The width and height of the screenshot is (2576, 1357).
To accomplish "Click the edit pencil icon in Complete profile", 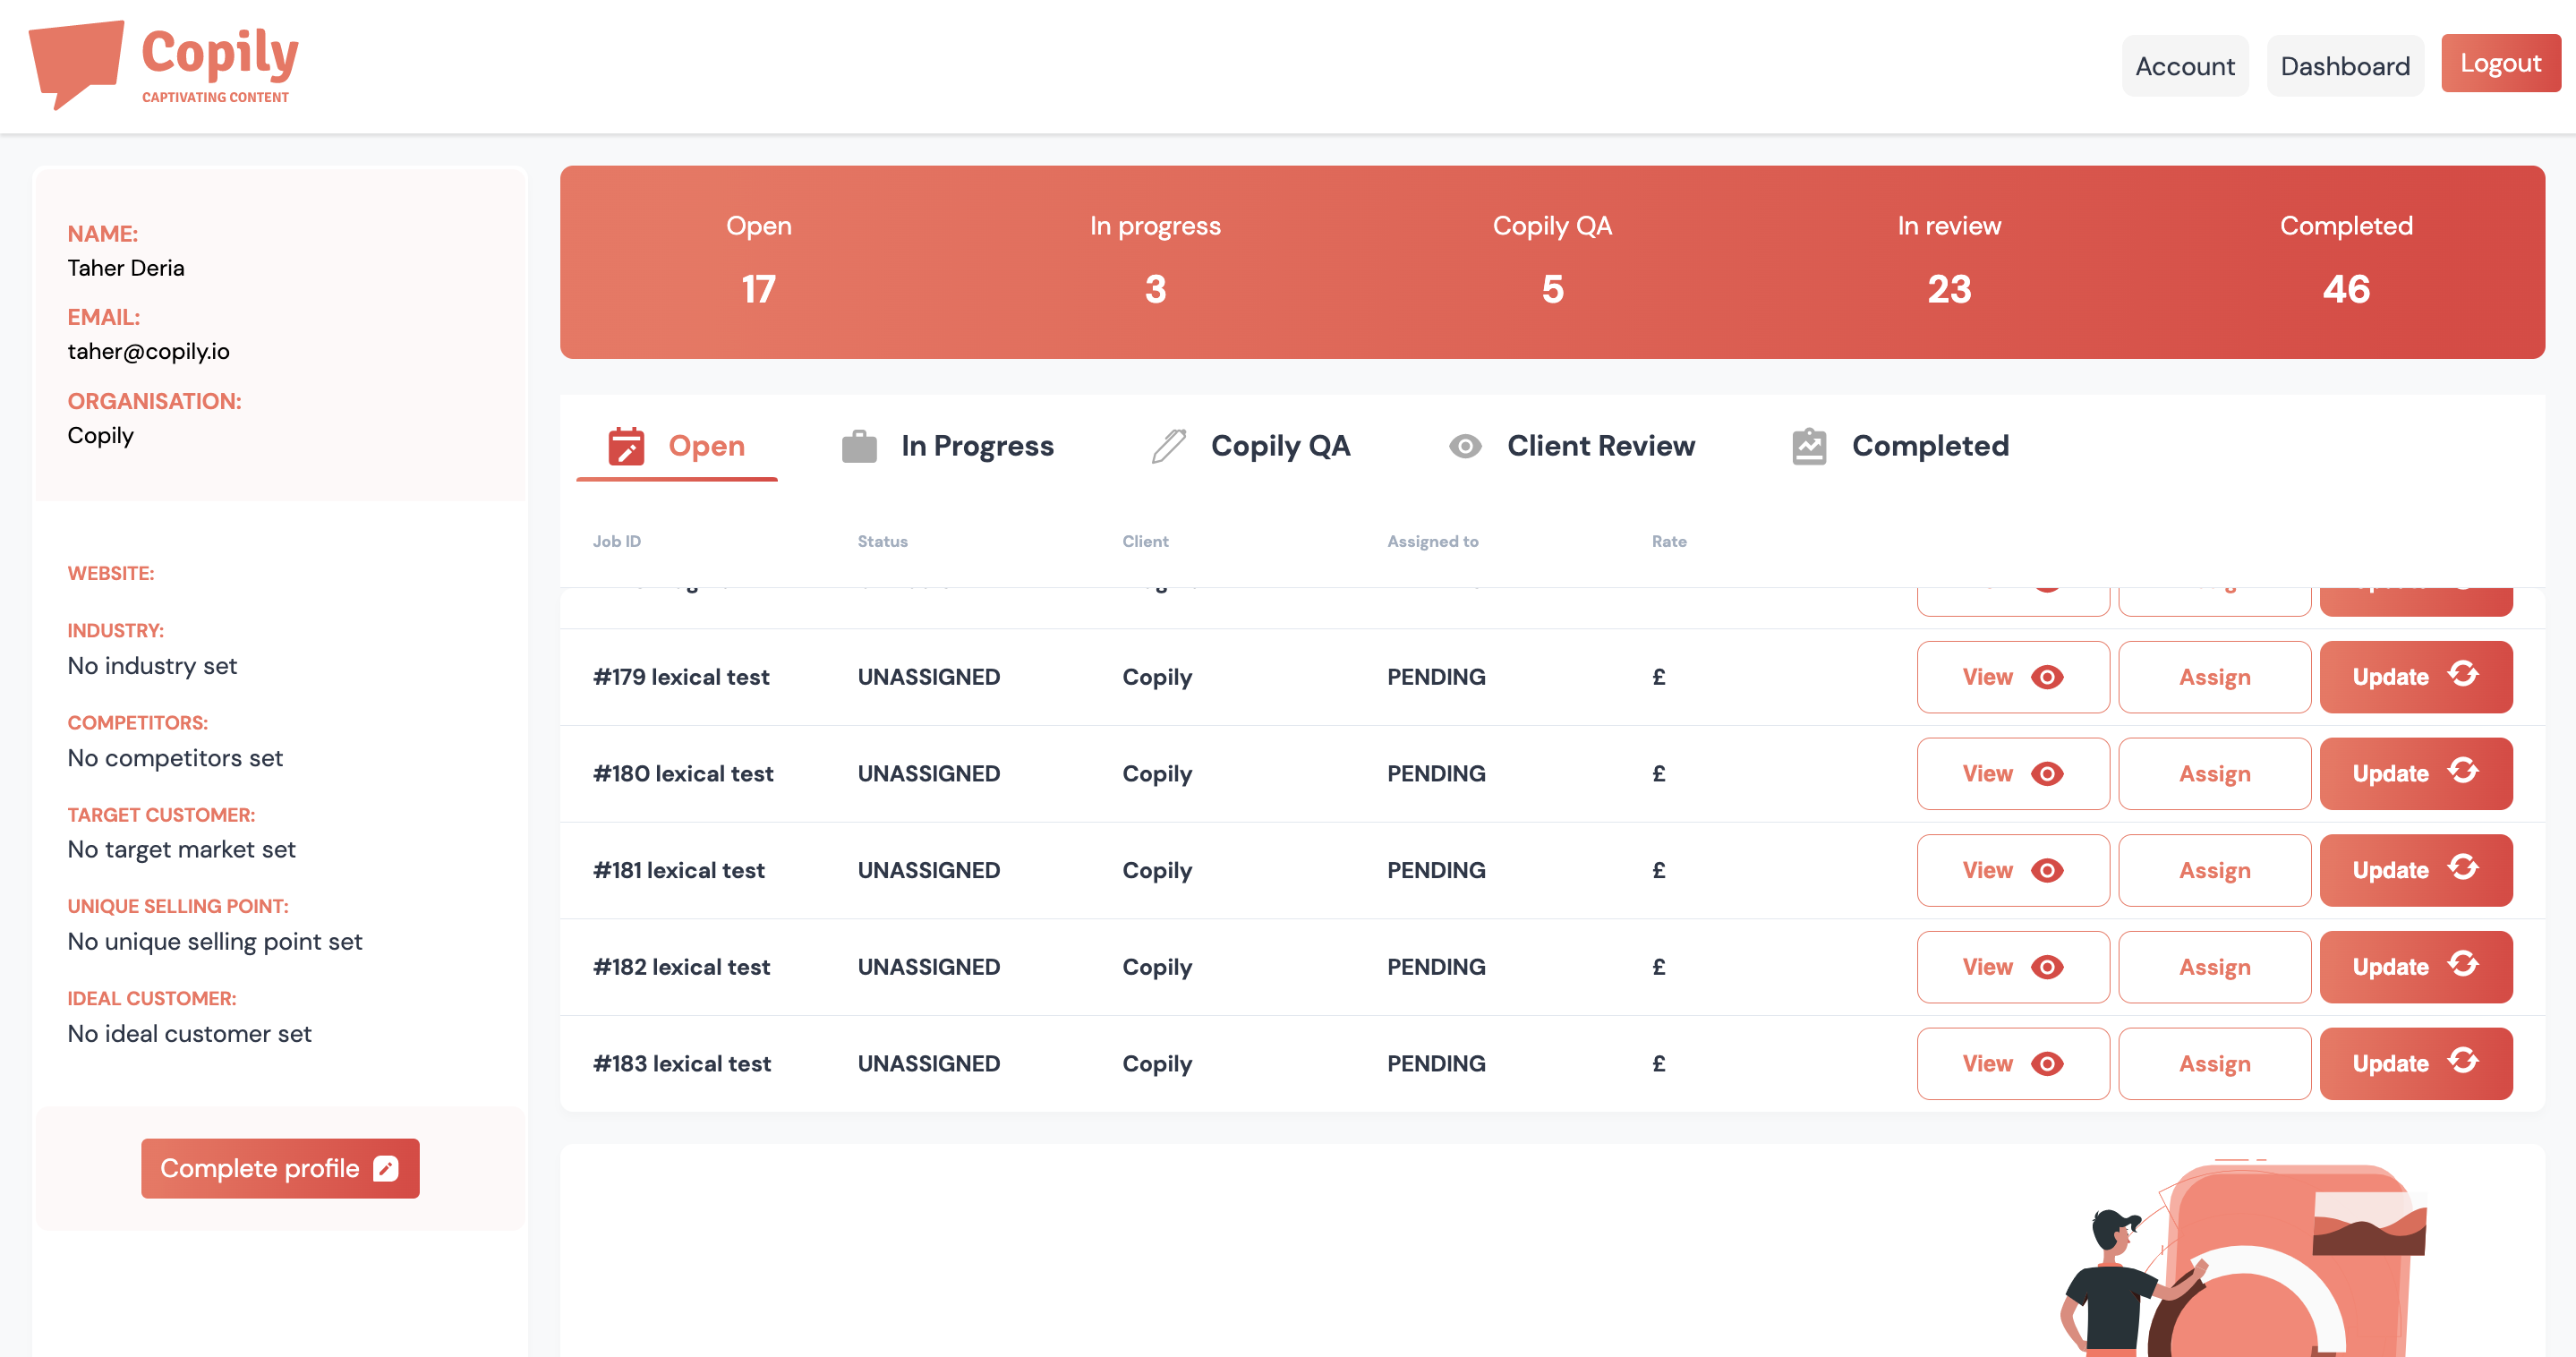I will (x=386, y=1168).
